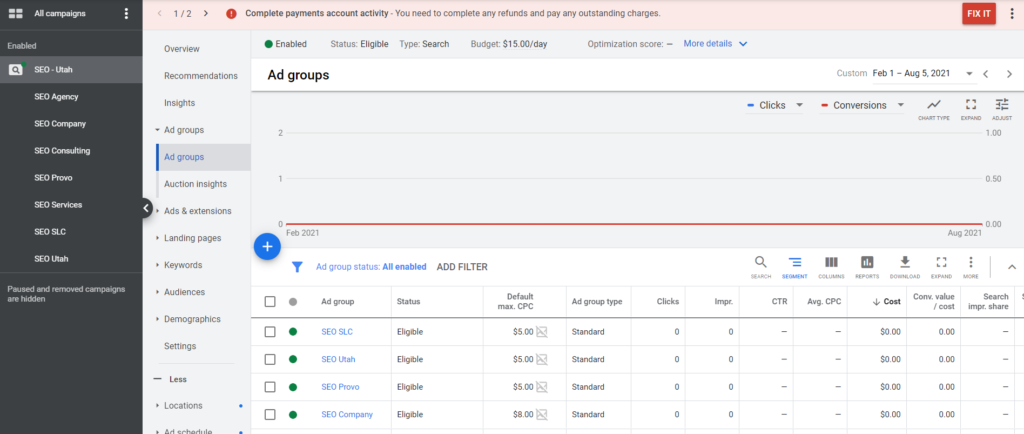Click the SEO SLC max CPC bid simulator icon
This screenshot has width=1024, height=434.
tap(541, 332)
